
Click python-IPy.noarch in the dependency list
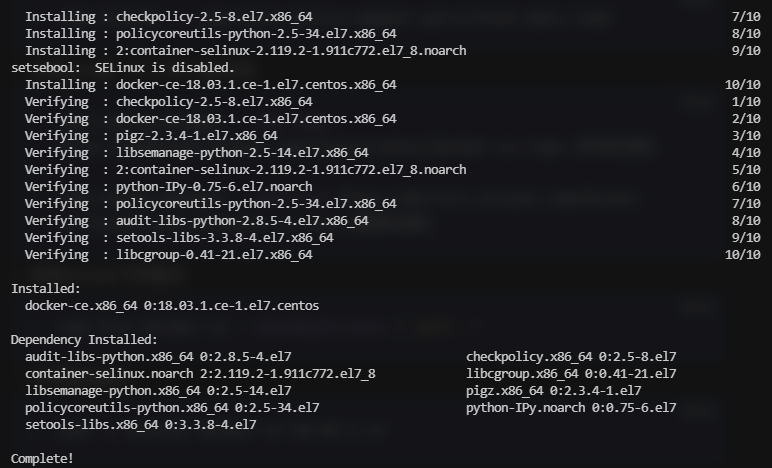571,408
